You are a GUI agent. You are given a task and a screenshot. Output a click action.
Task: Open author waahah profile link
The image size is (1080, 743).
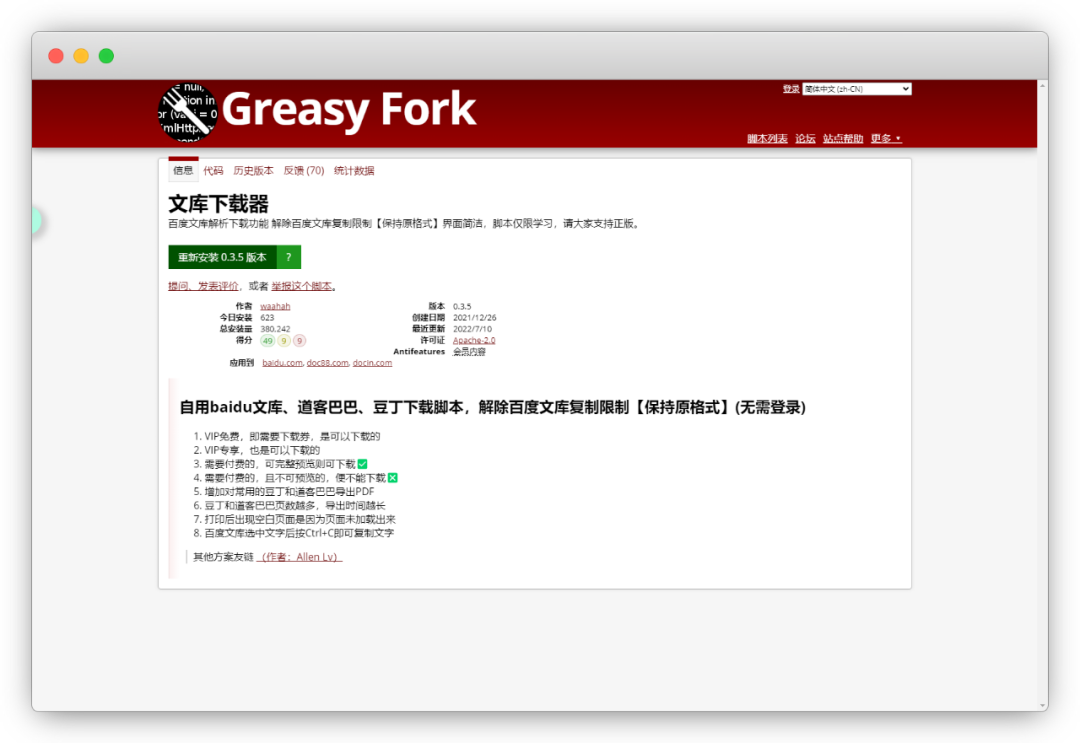[275, 306]
